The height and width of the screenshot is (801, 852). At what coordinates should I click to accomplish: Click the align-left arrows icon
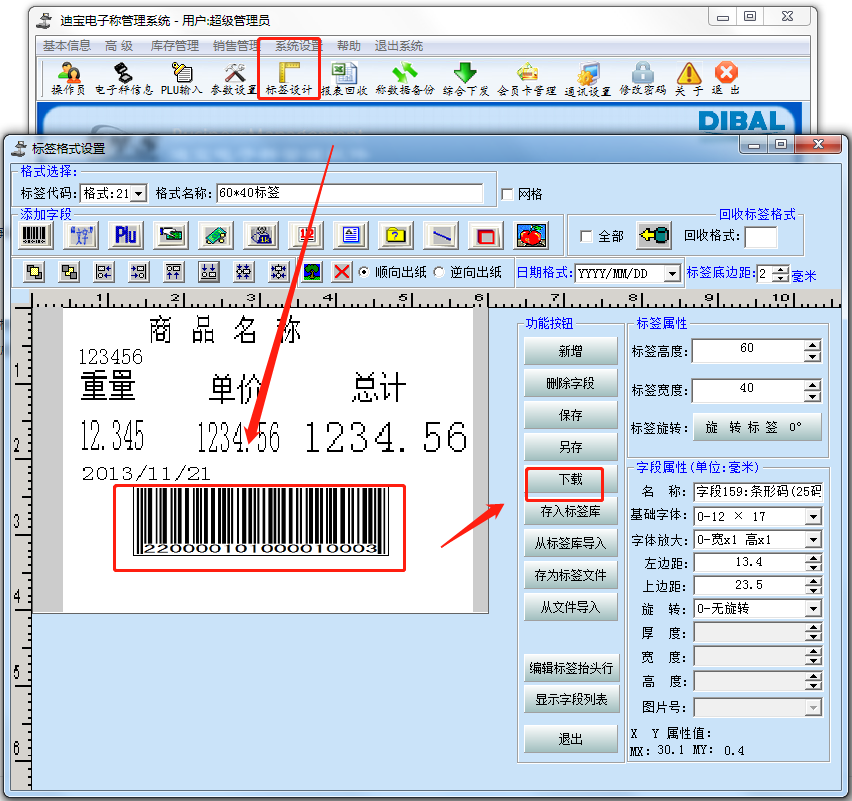coord(104,272)
